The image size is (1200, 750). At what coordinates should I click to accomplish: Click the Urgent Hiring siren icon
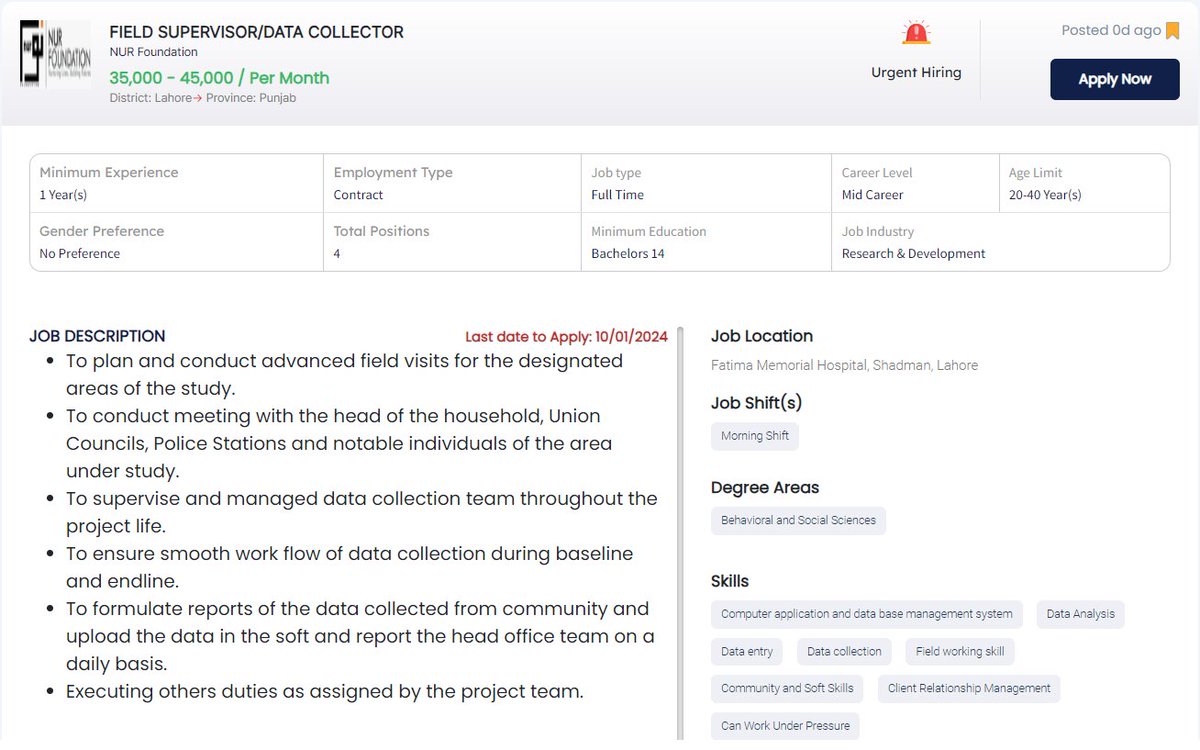[915, 33]
